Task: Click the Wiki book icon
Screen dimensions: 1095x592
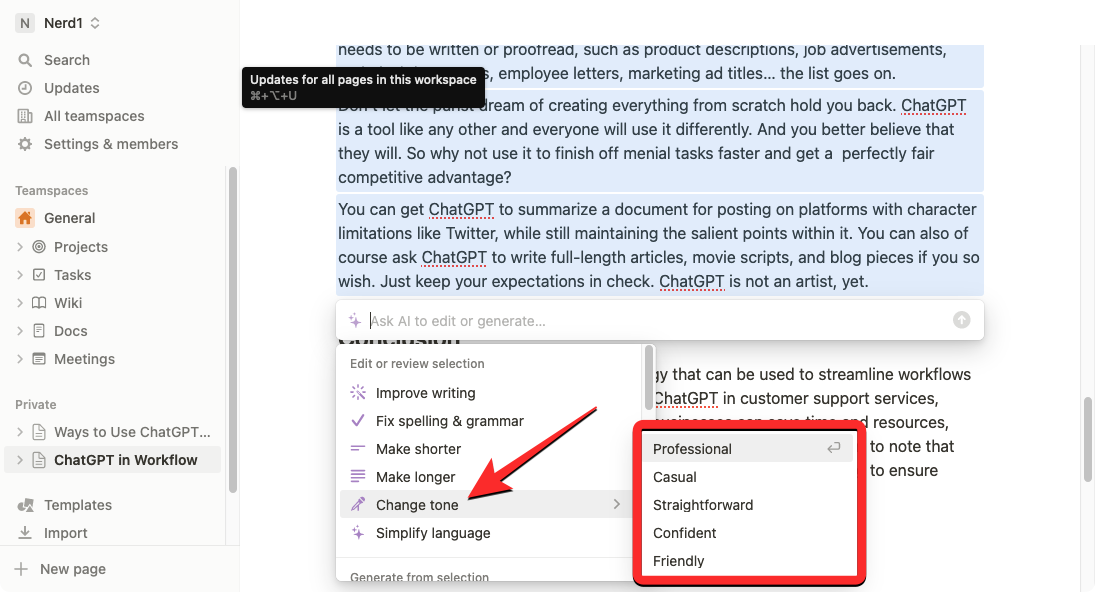Action: point(39,302)
